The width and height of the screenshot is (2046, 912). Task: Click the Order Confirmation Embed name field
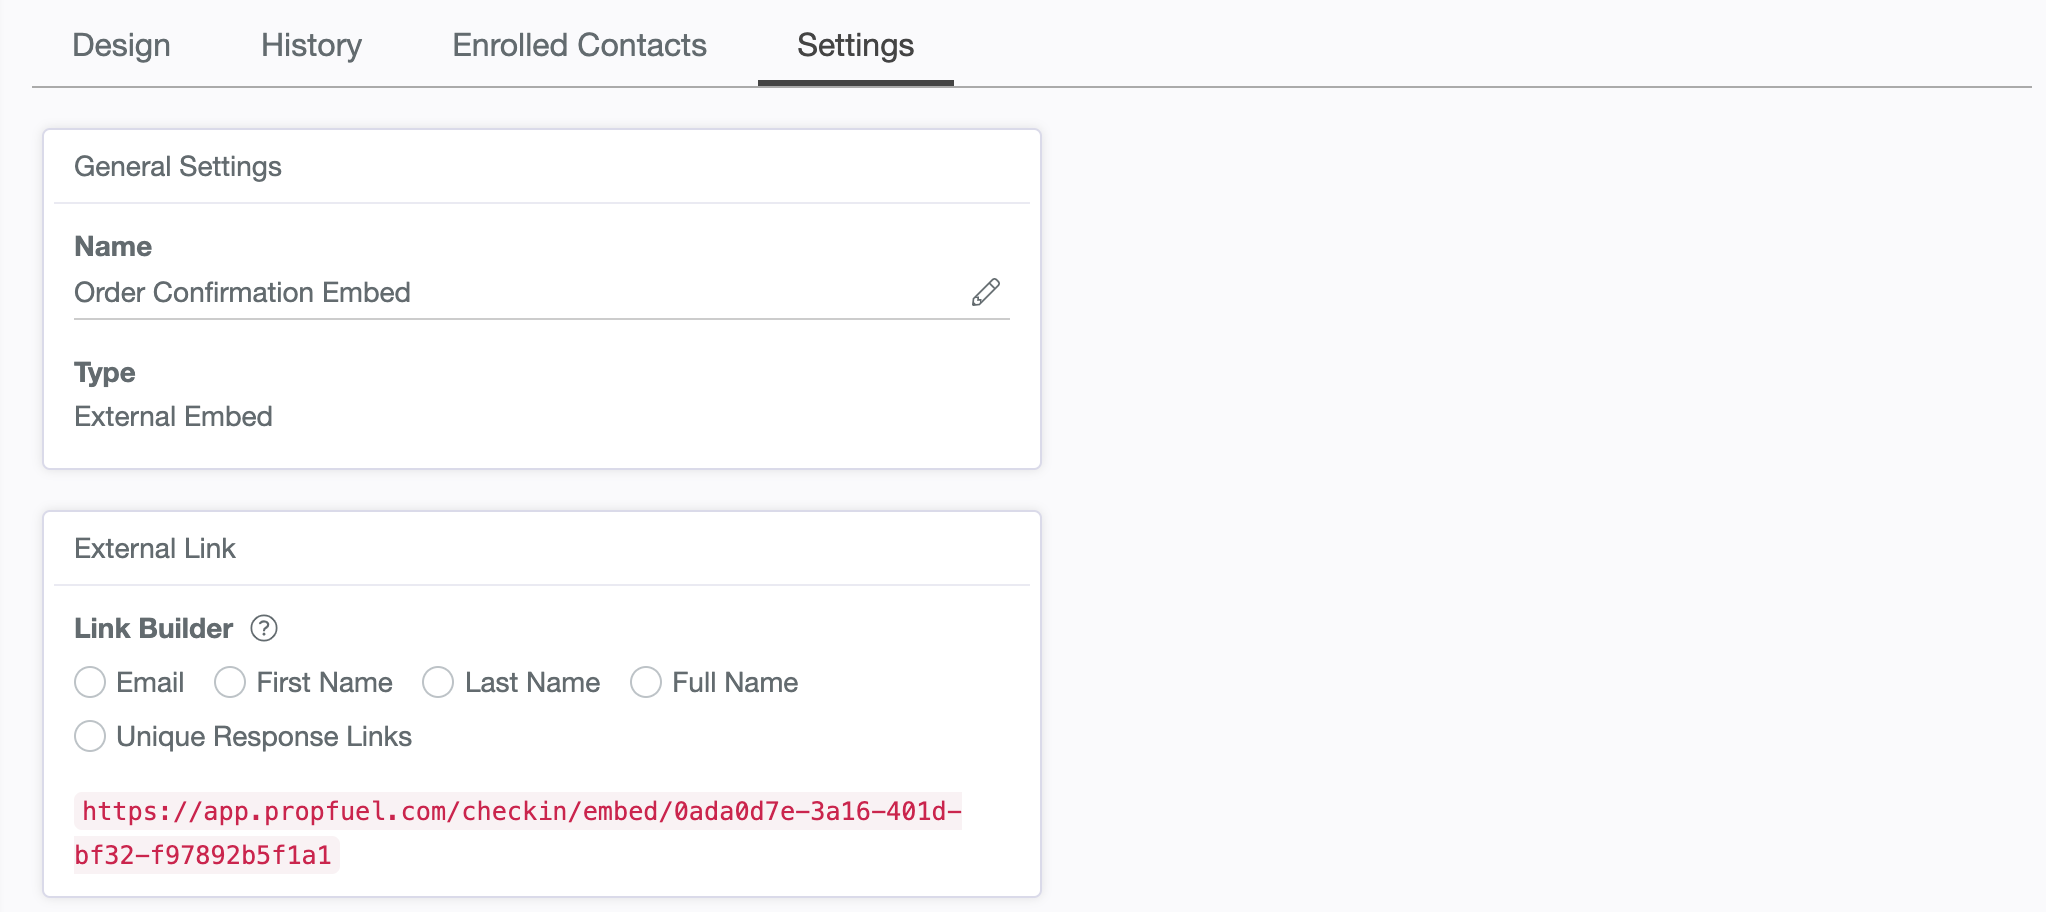(542, 292)
